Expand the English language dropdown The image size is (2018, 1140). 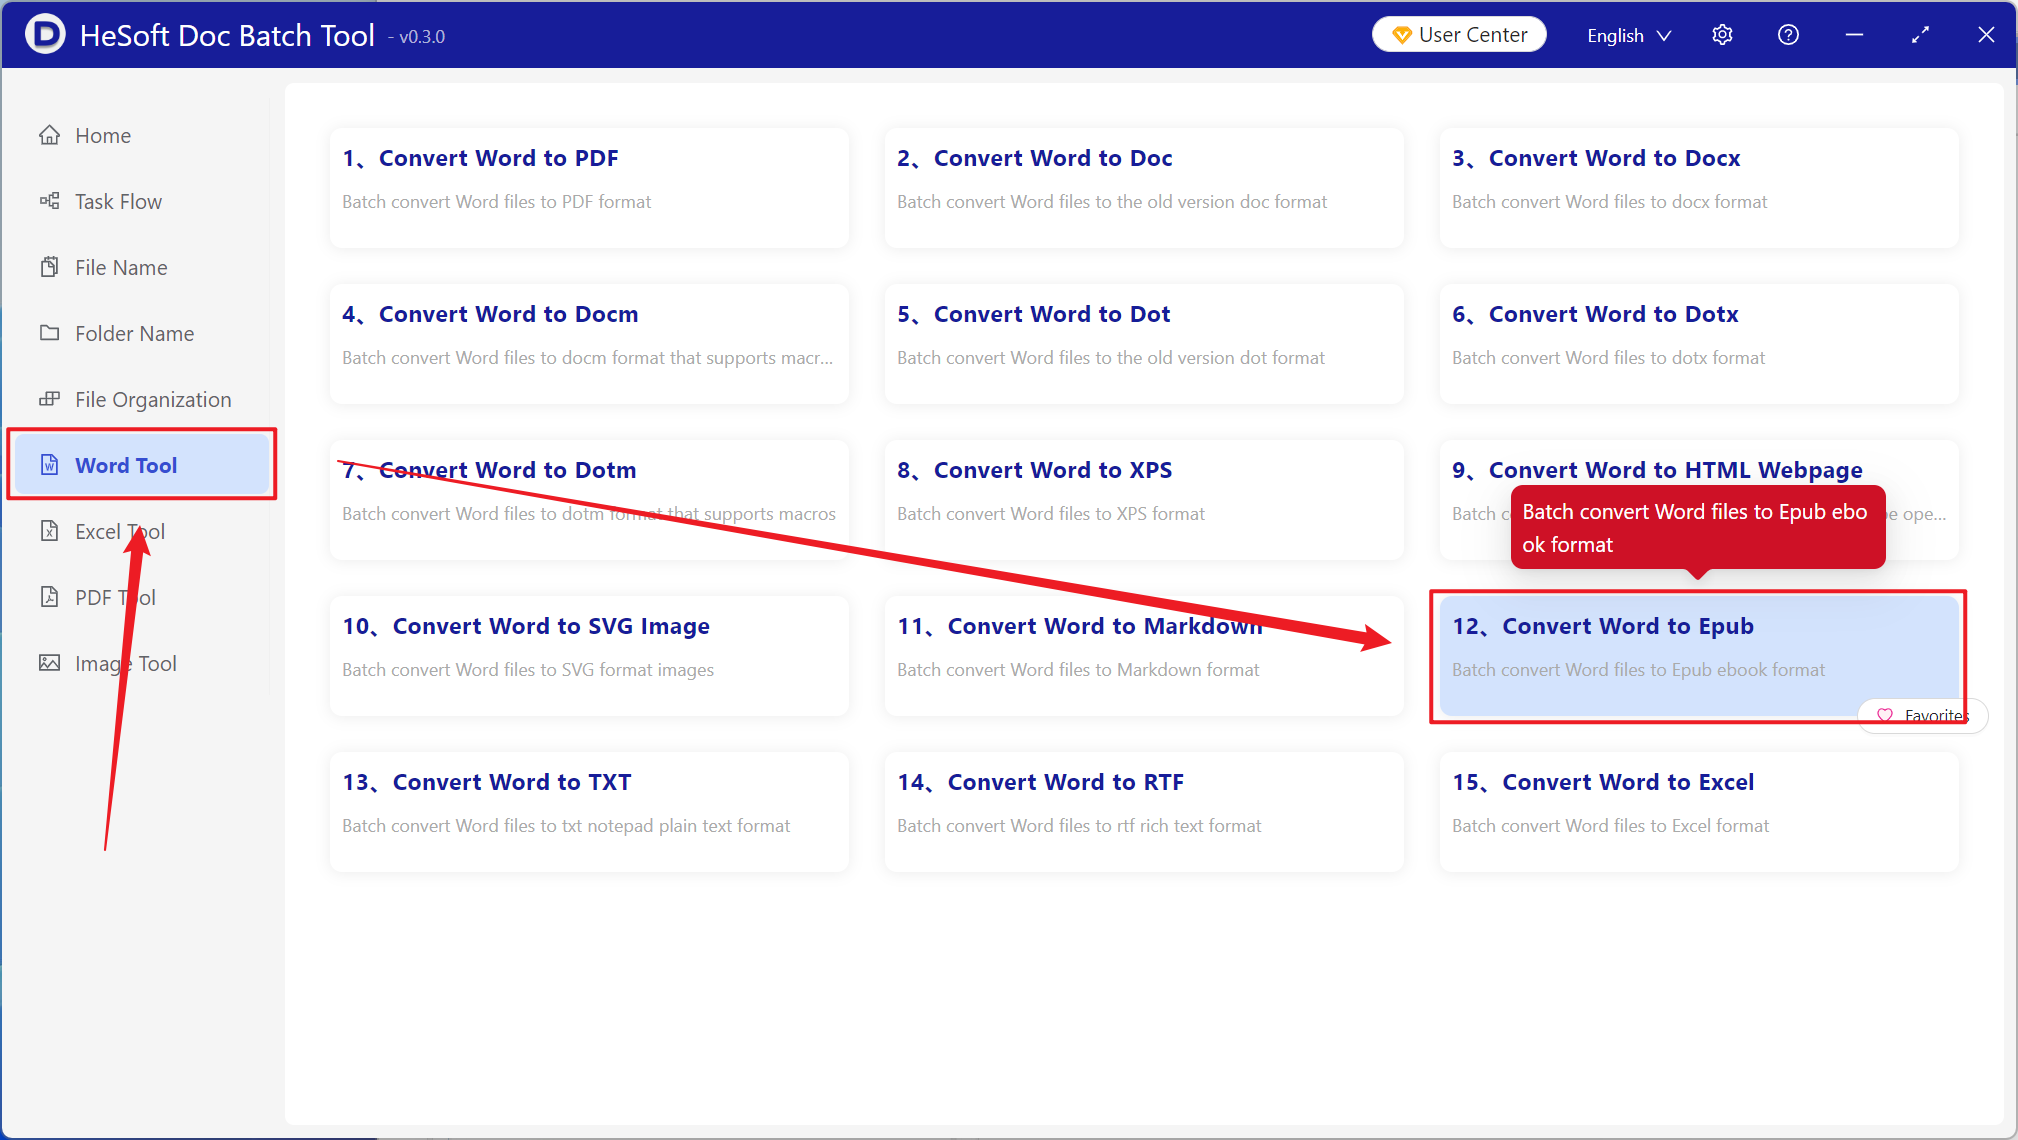(1629, 35)
